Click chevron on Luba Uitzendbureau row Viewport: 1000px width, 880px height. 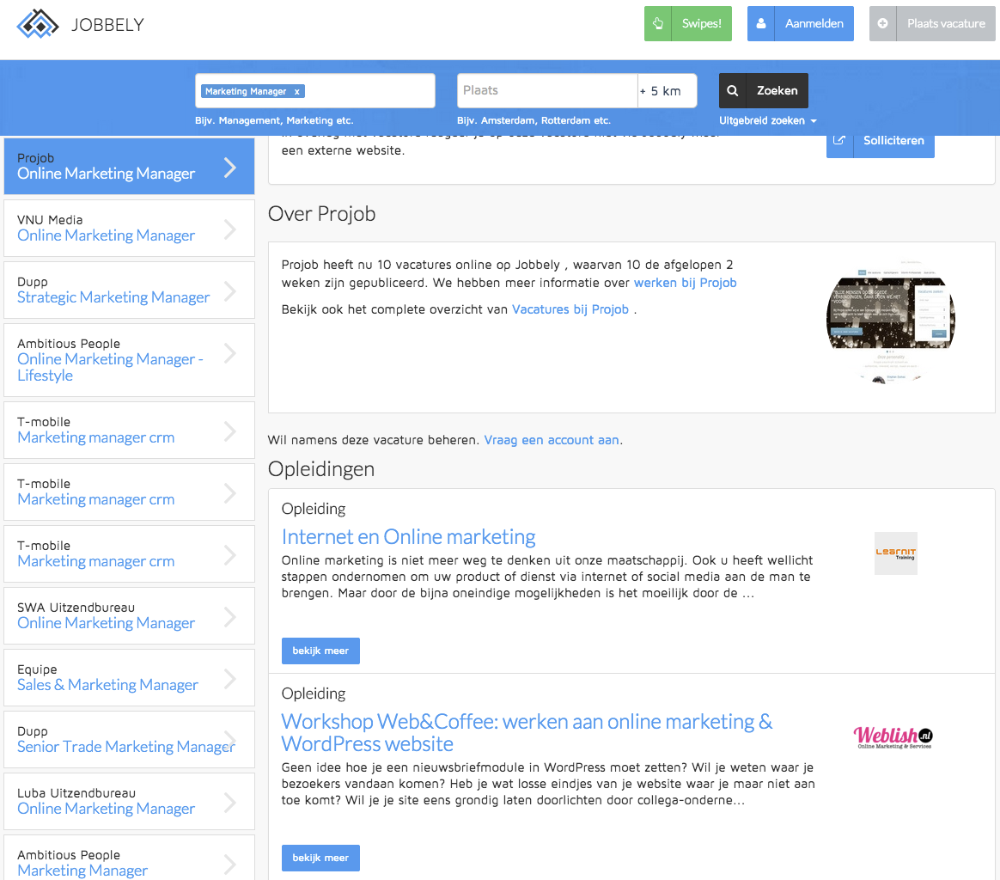tap(230, 802)
